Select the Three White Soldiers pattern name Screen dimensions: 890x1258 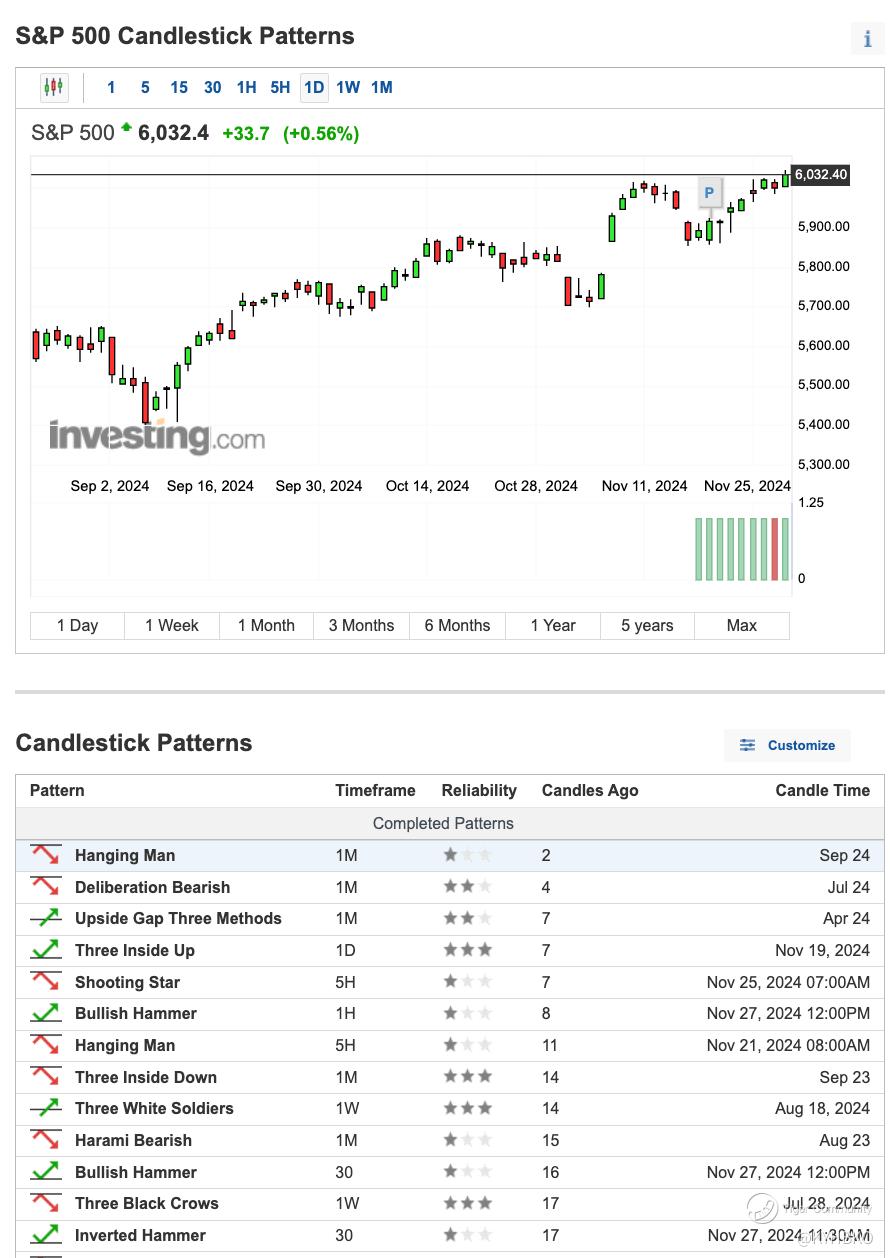(154, 1108)
